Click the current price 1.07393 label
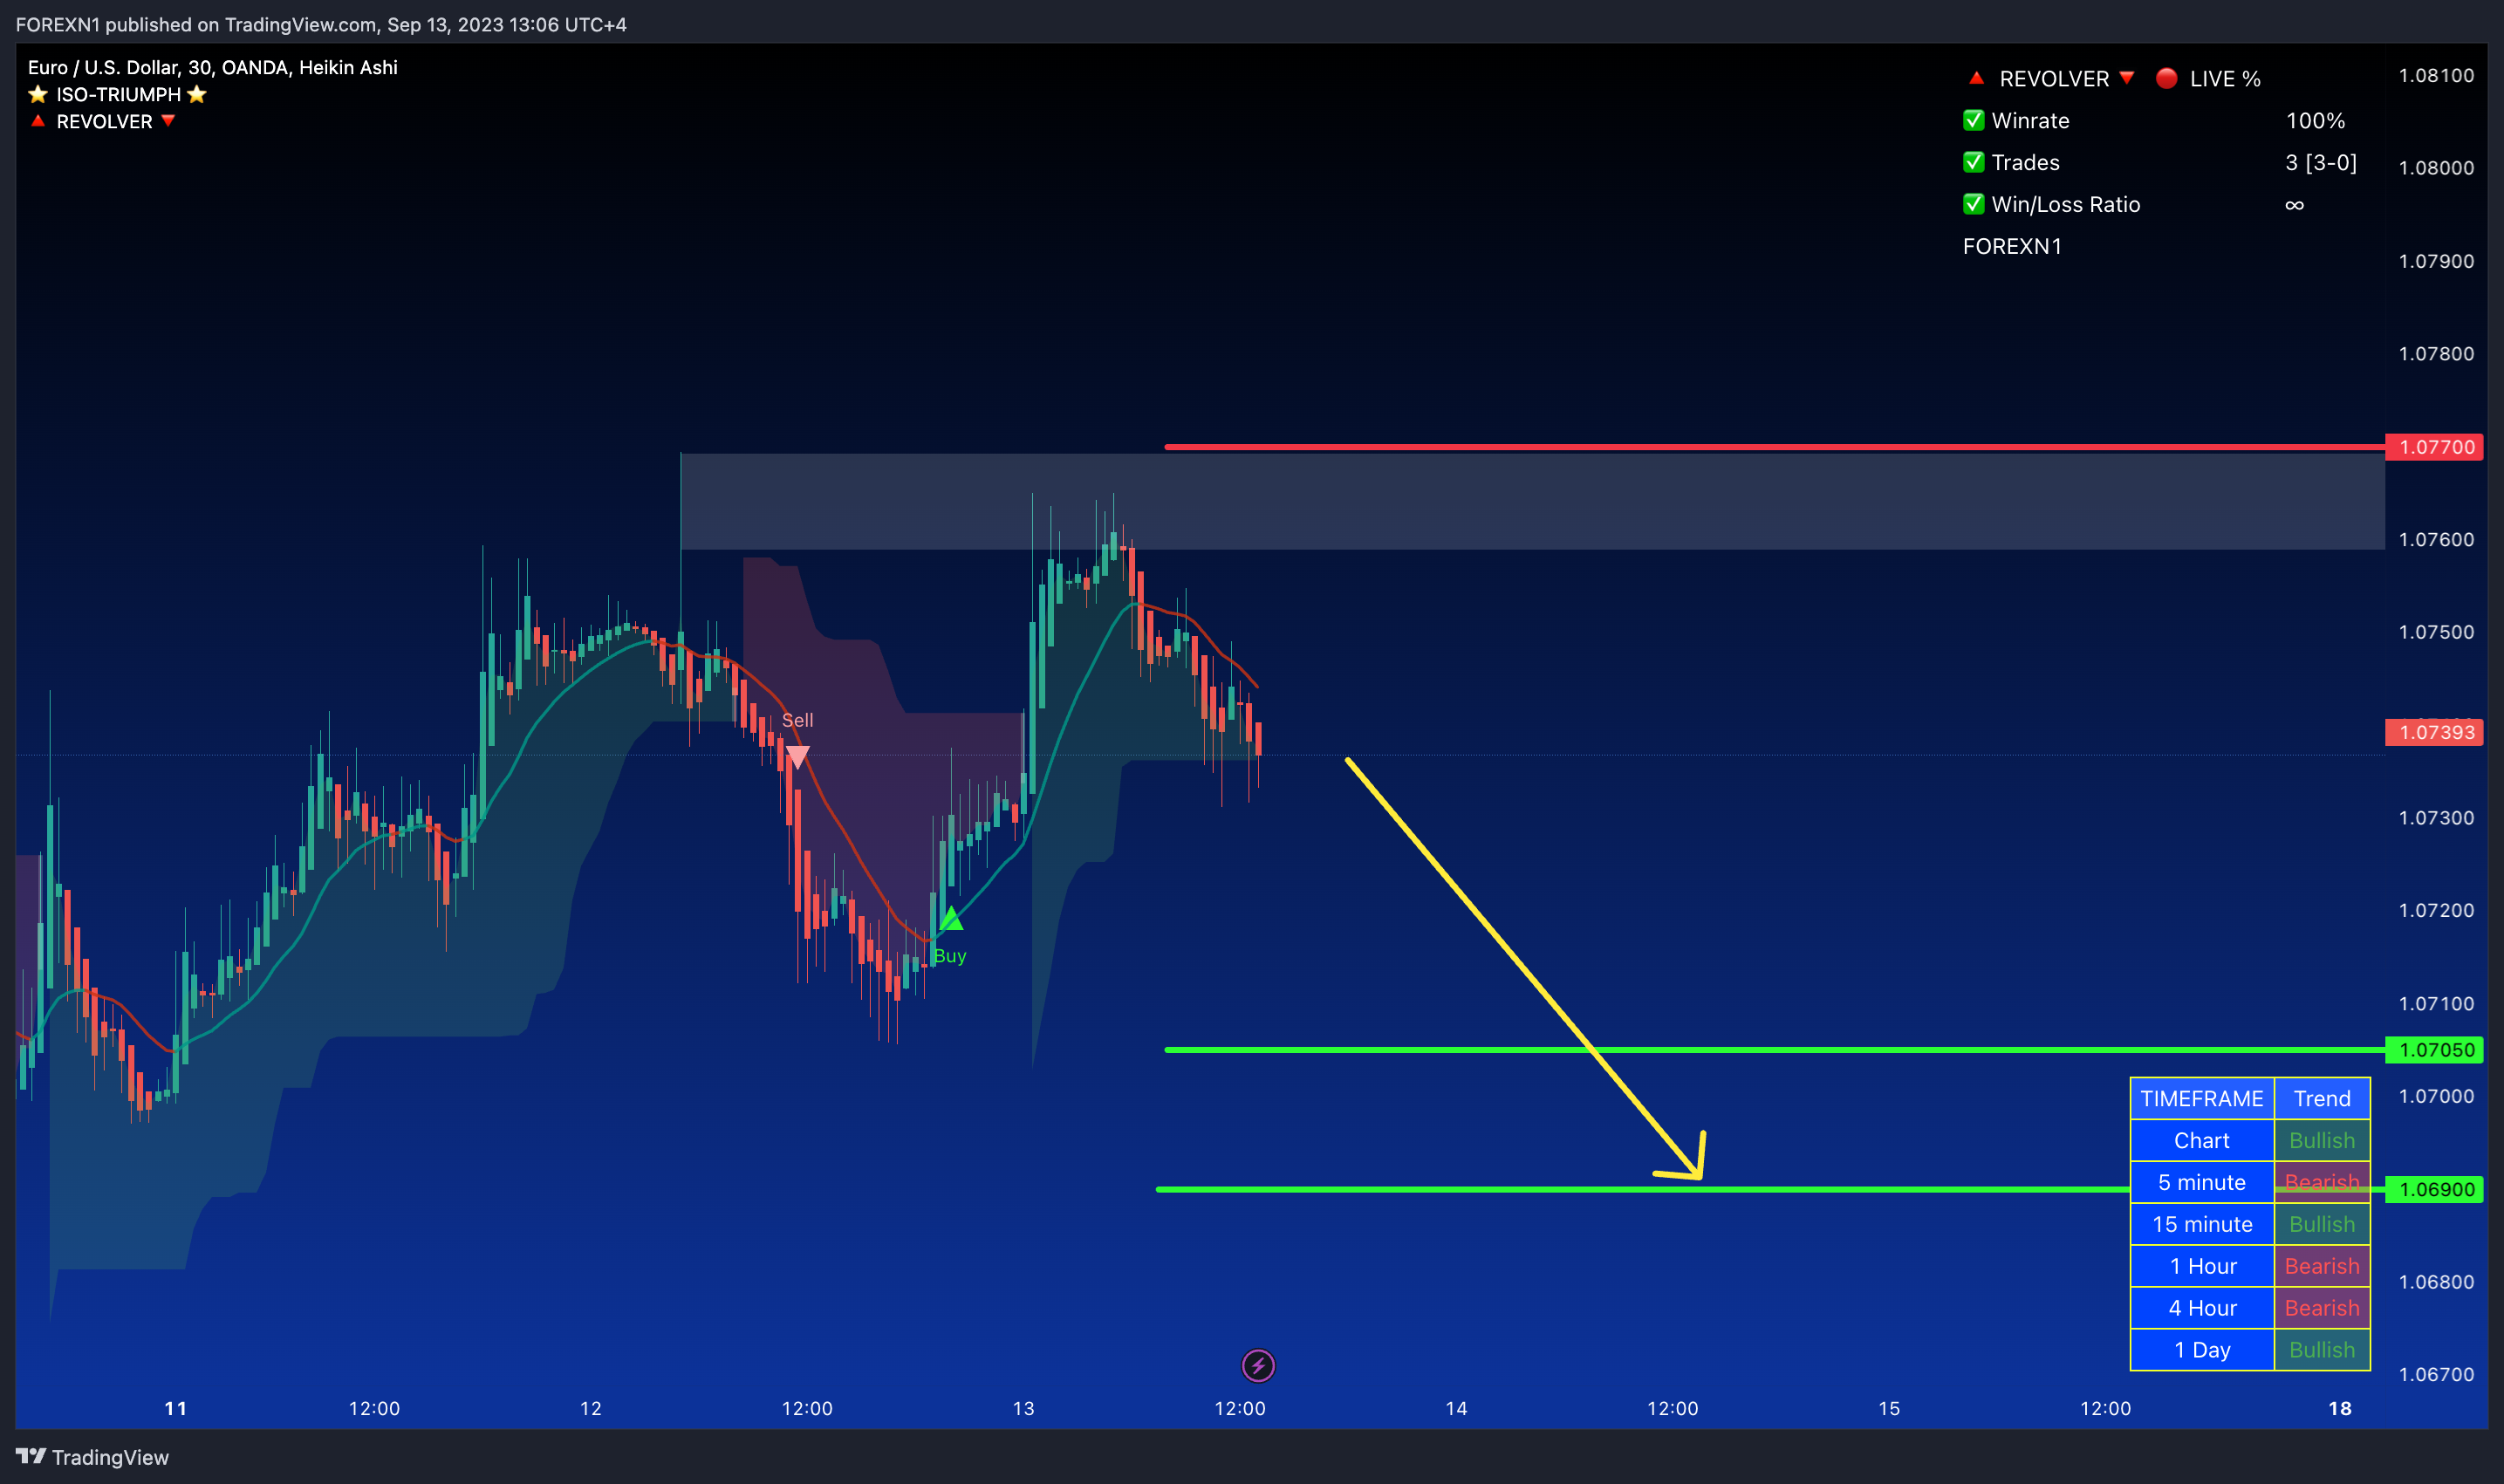The image size is (2504, 1484). 2434,732
